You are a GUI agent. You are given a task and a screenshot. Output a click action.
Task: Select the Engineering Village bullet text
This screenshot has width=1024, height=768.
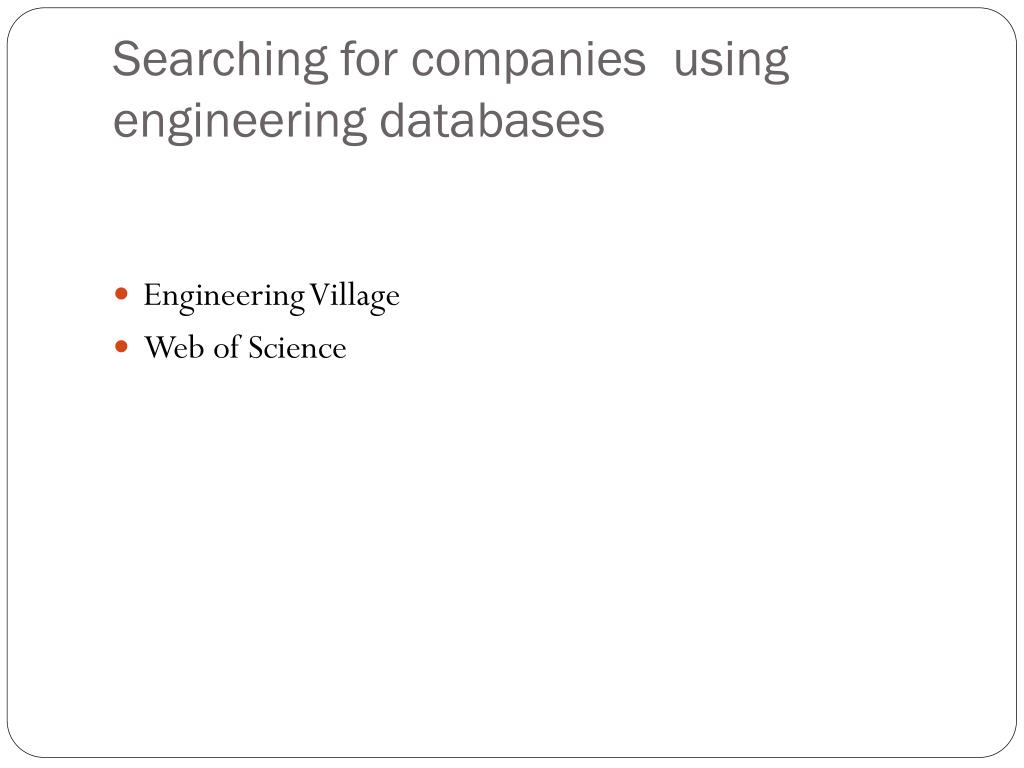271,296
